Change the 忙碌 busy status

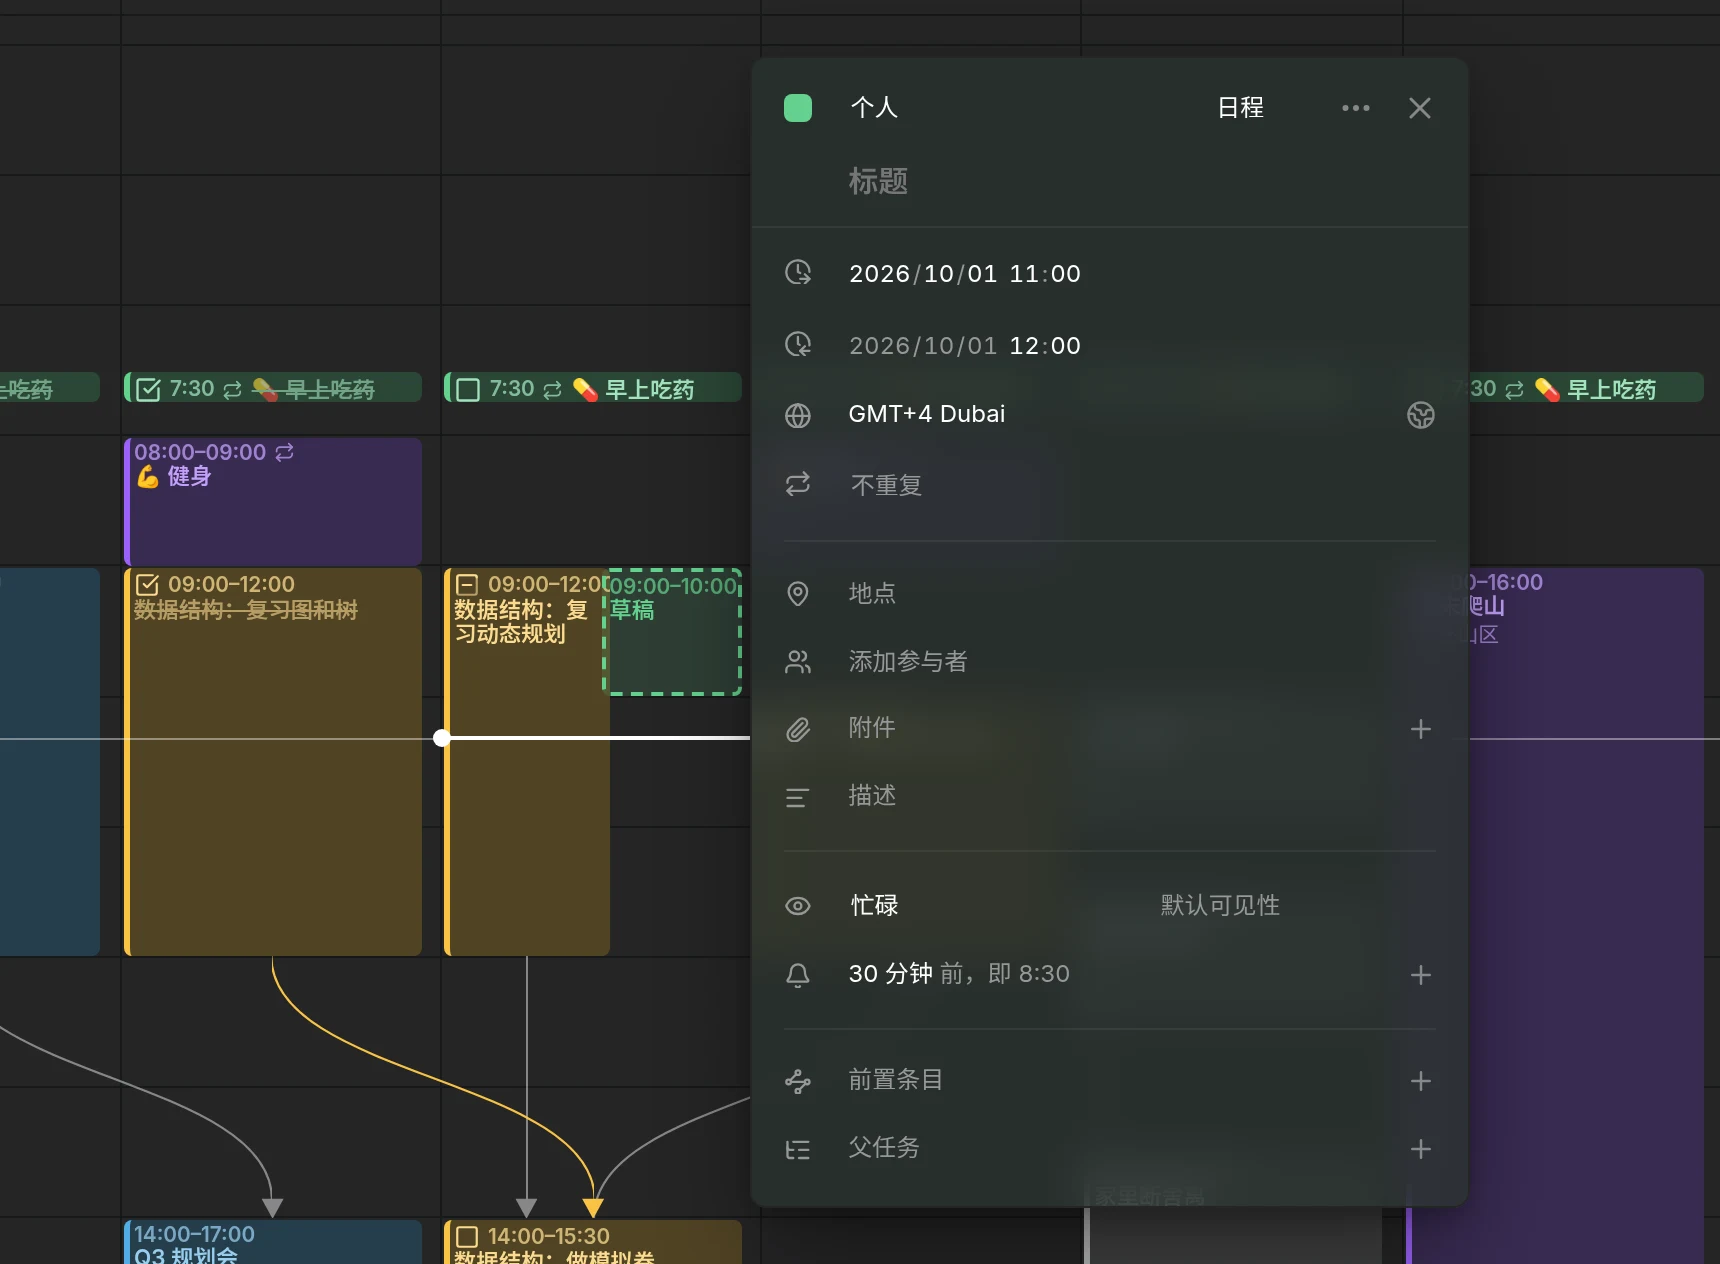[875, 906]
